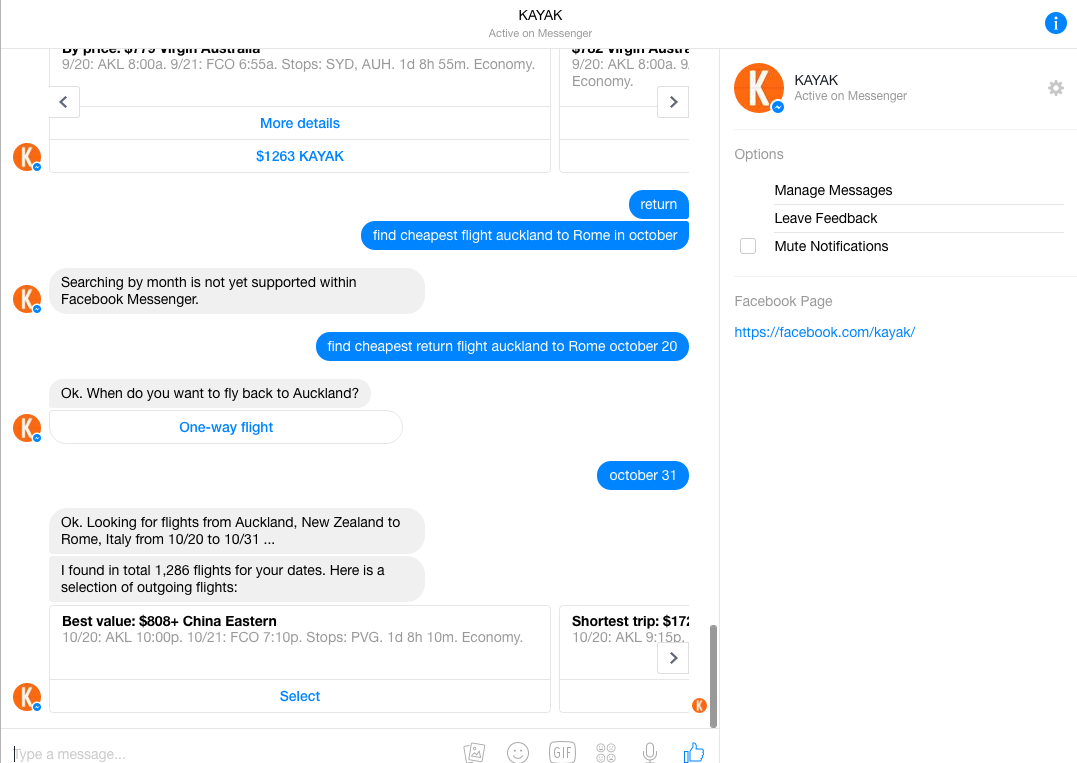1077x763 pixels.
Task: Click KAYAK avatar beside $1263 KAYAK card
Action: [x=27, y=157]
